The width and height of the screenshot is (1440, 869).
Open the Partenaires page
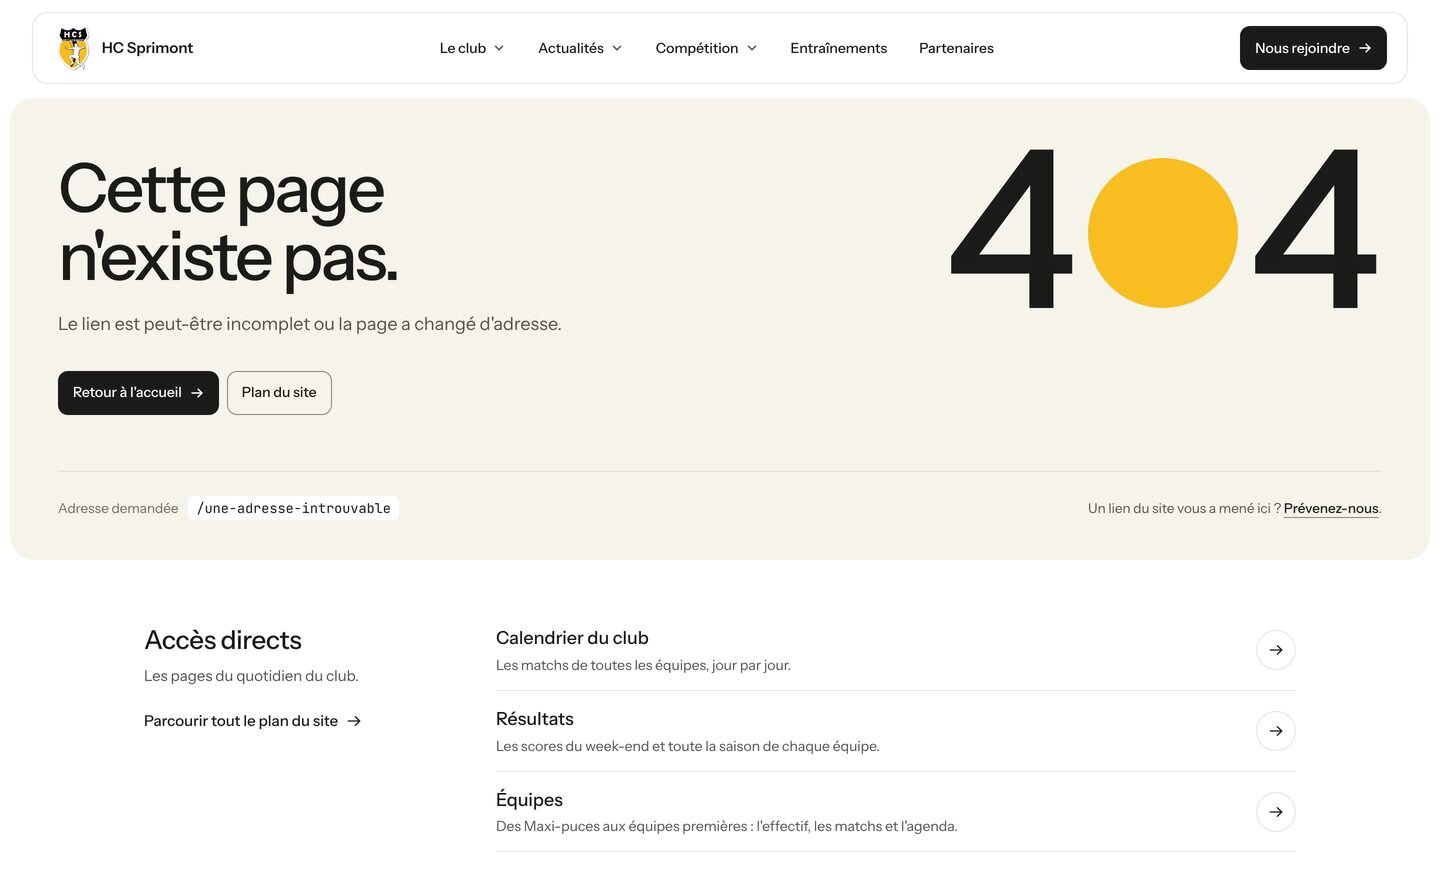coord(956,48)
